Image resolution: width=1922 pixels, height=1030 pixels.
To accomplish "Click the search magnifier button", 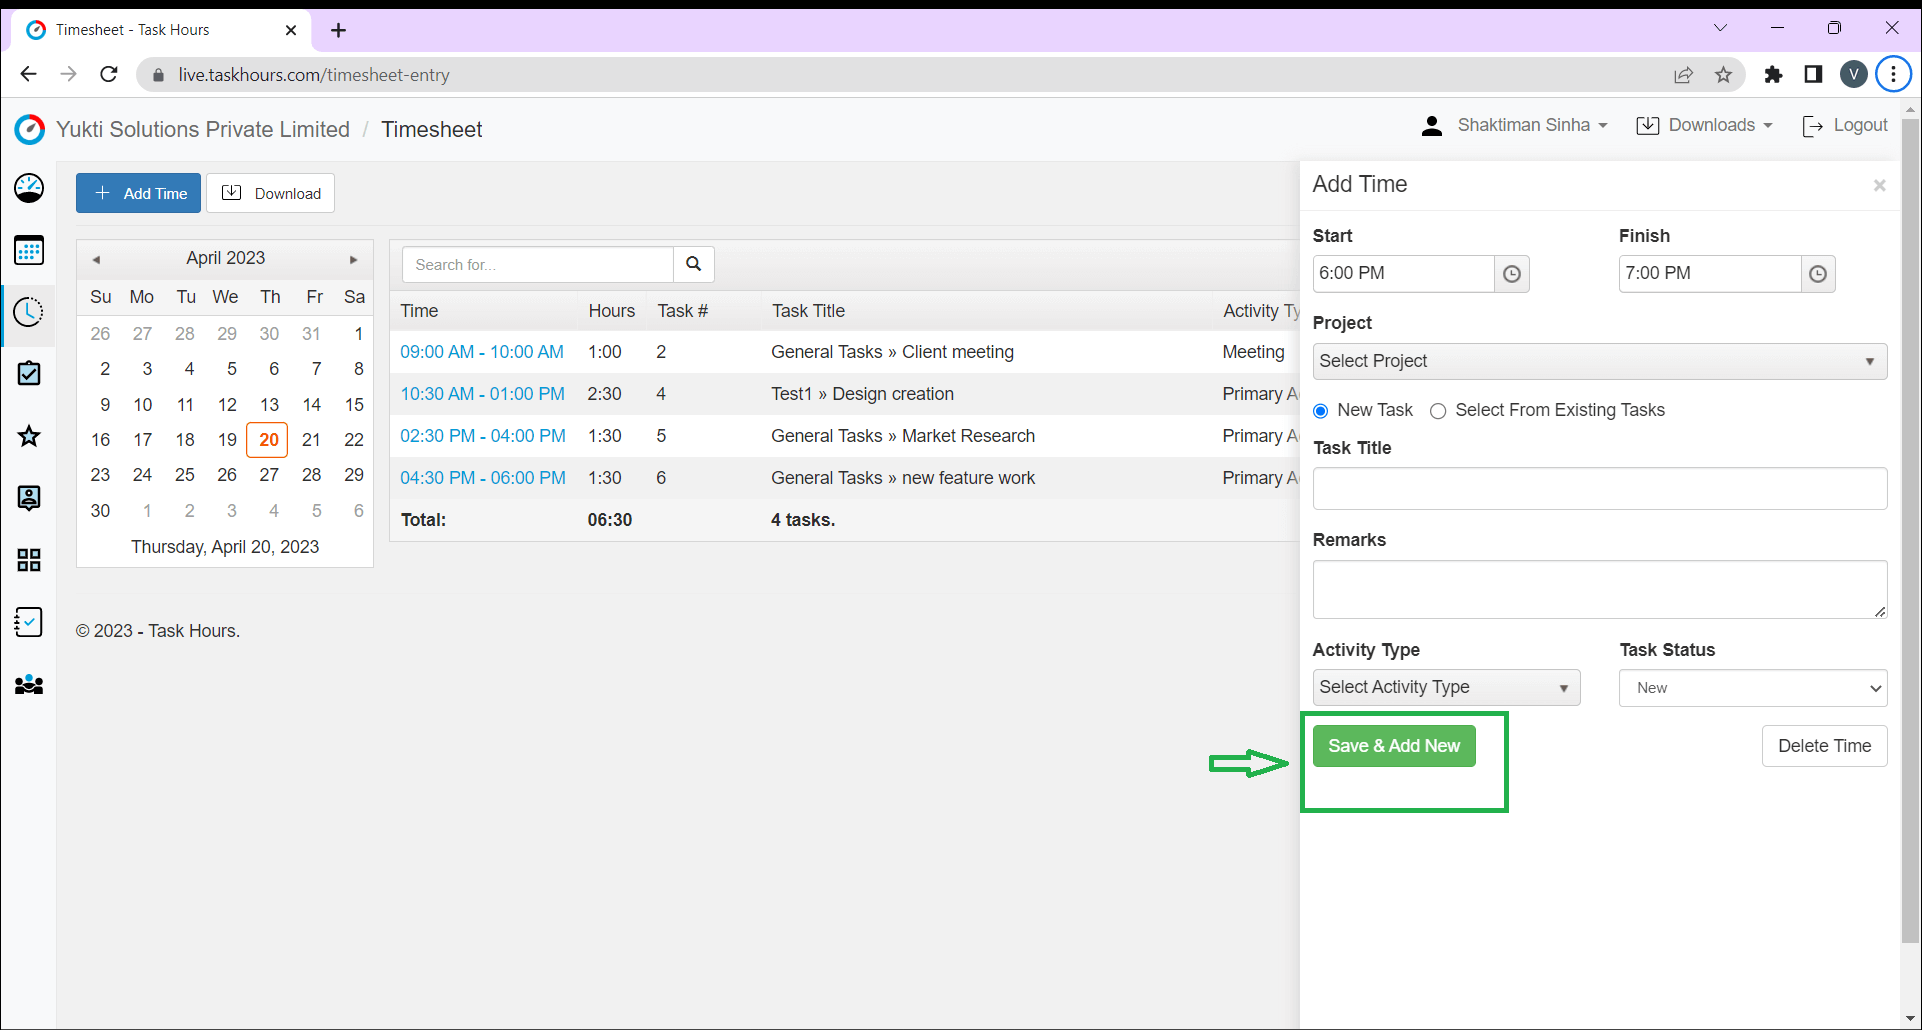I will (694, 265).
